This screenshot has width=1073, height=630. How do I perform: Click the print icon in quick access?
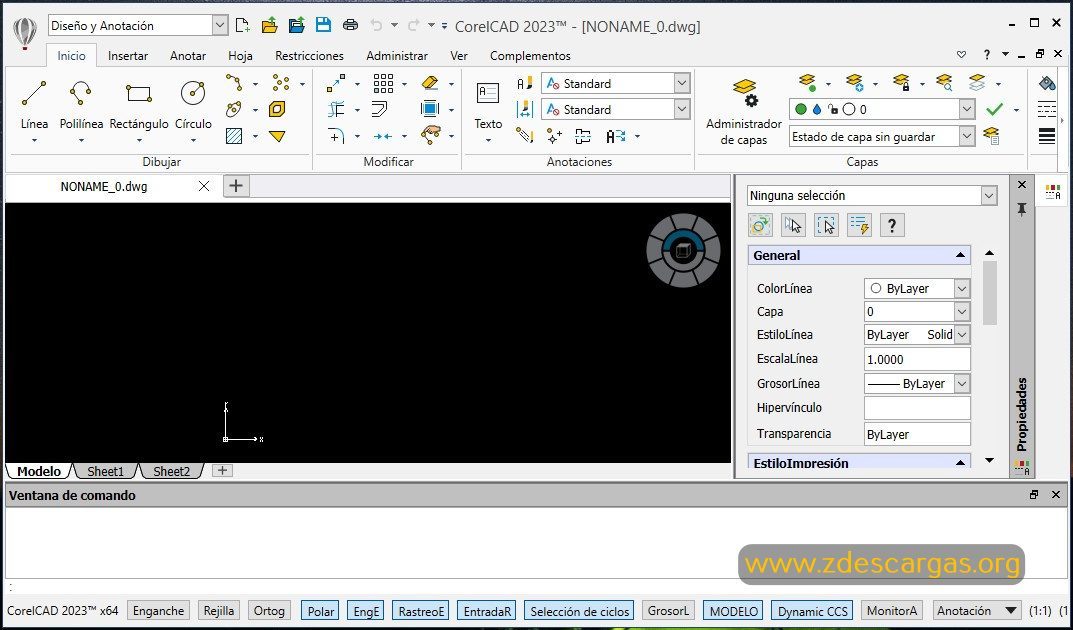350,25
